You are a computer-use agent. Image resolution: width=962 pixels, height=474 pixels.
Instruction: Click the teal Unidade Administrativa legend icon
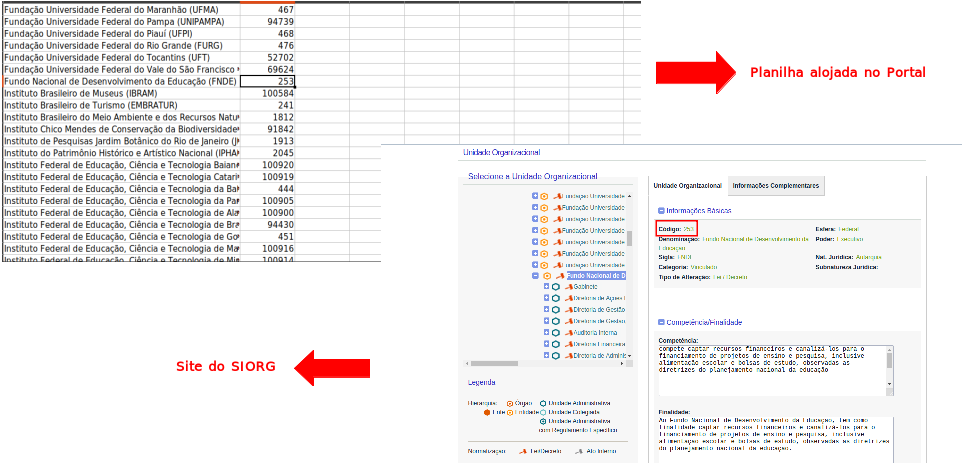coord(543,403)
